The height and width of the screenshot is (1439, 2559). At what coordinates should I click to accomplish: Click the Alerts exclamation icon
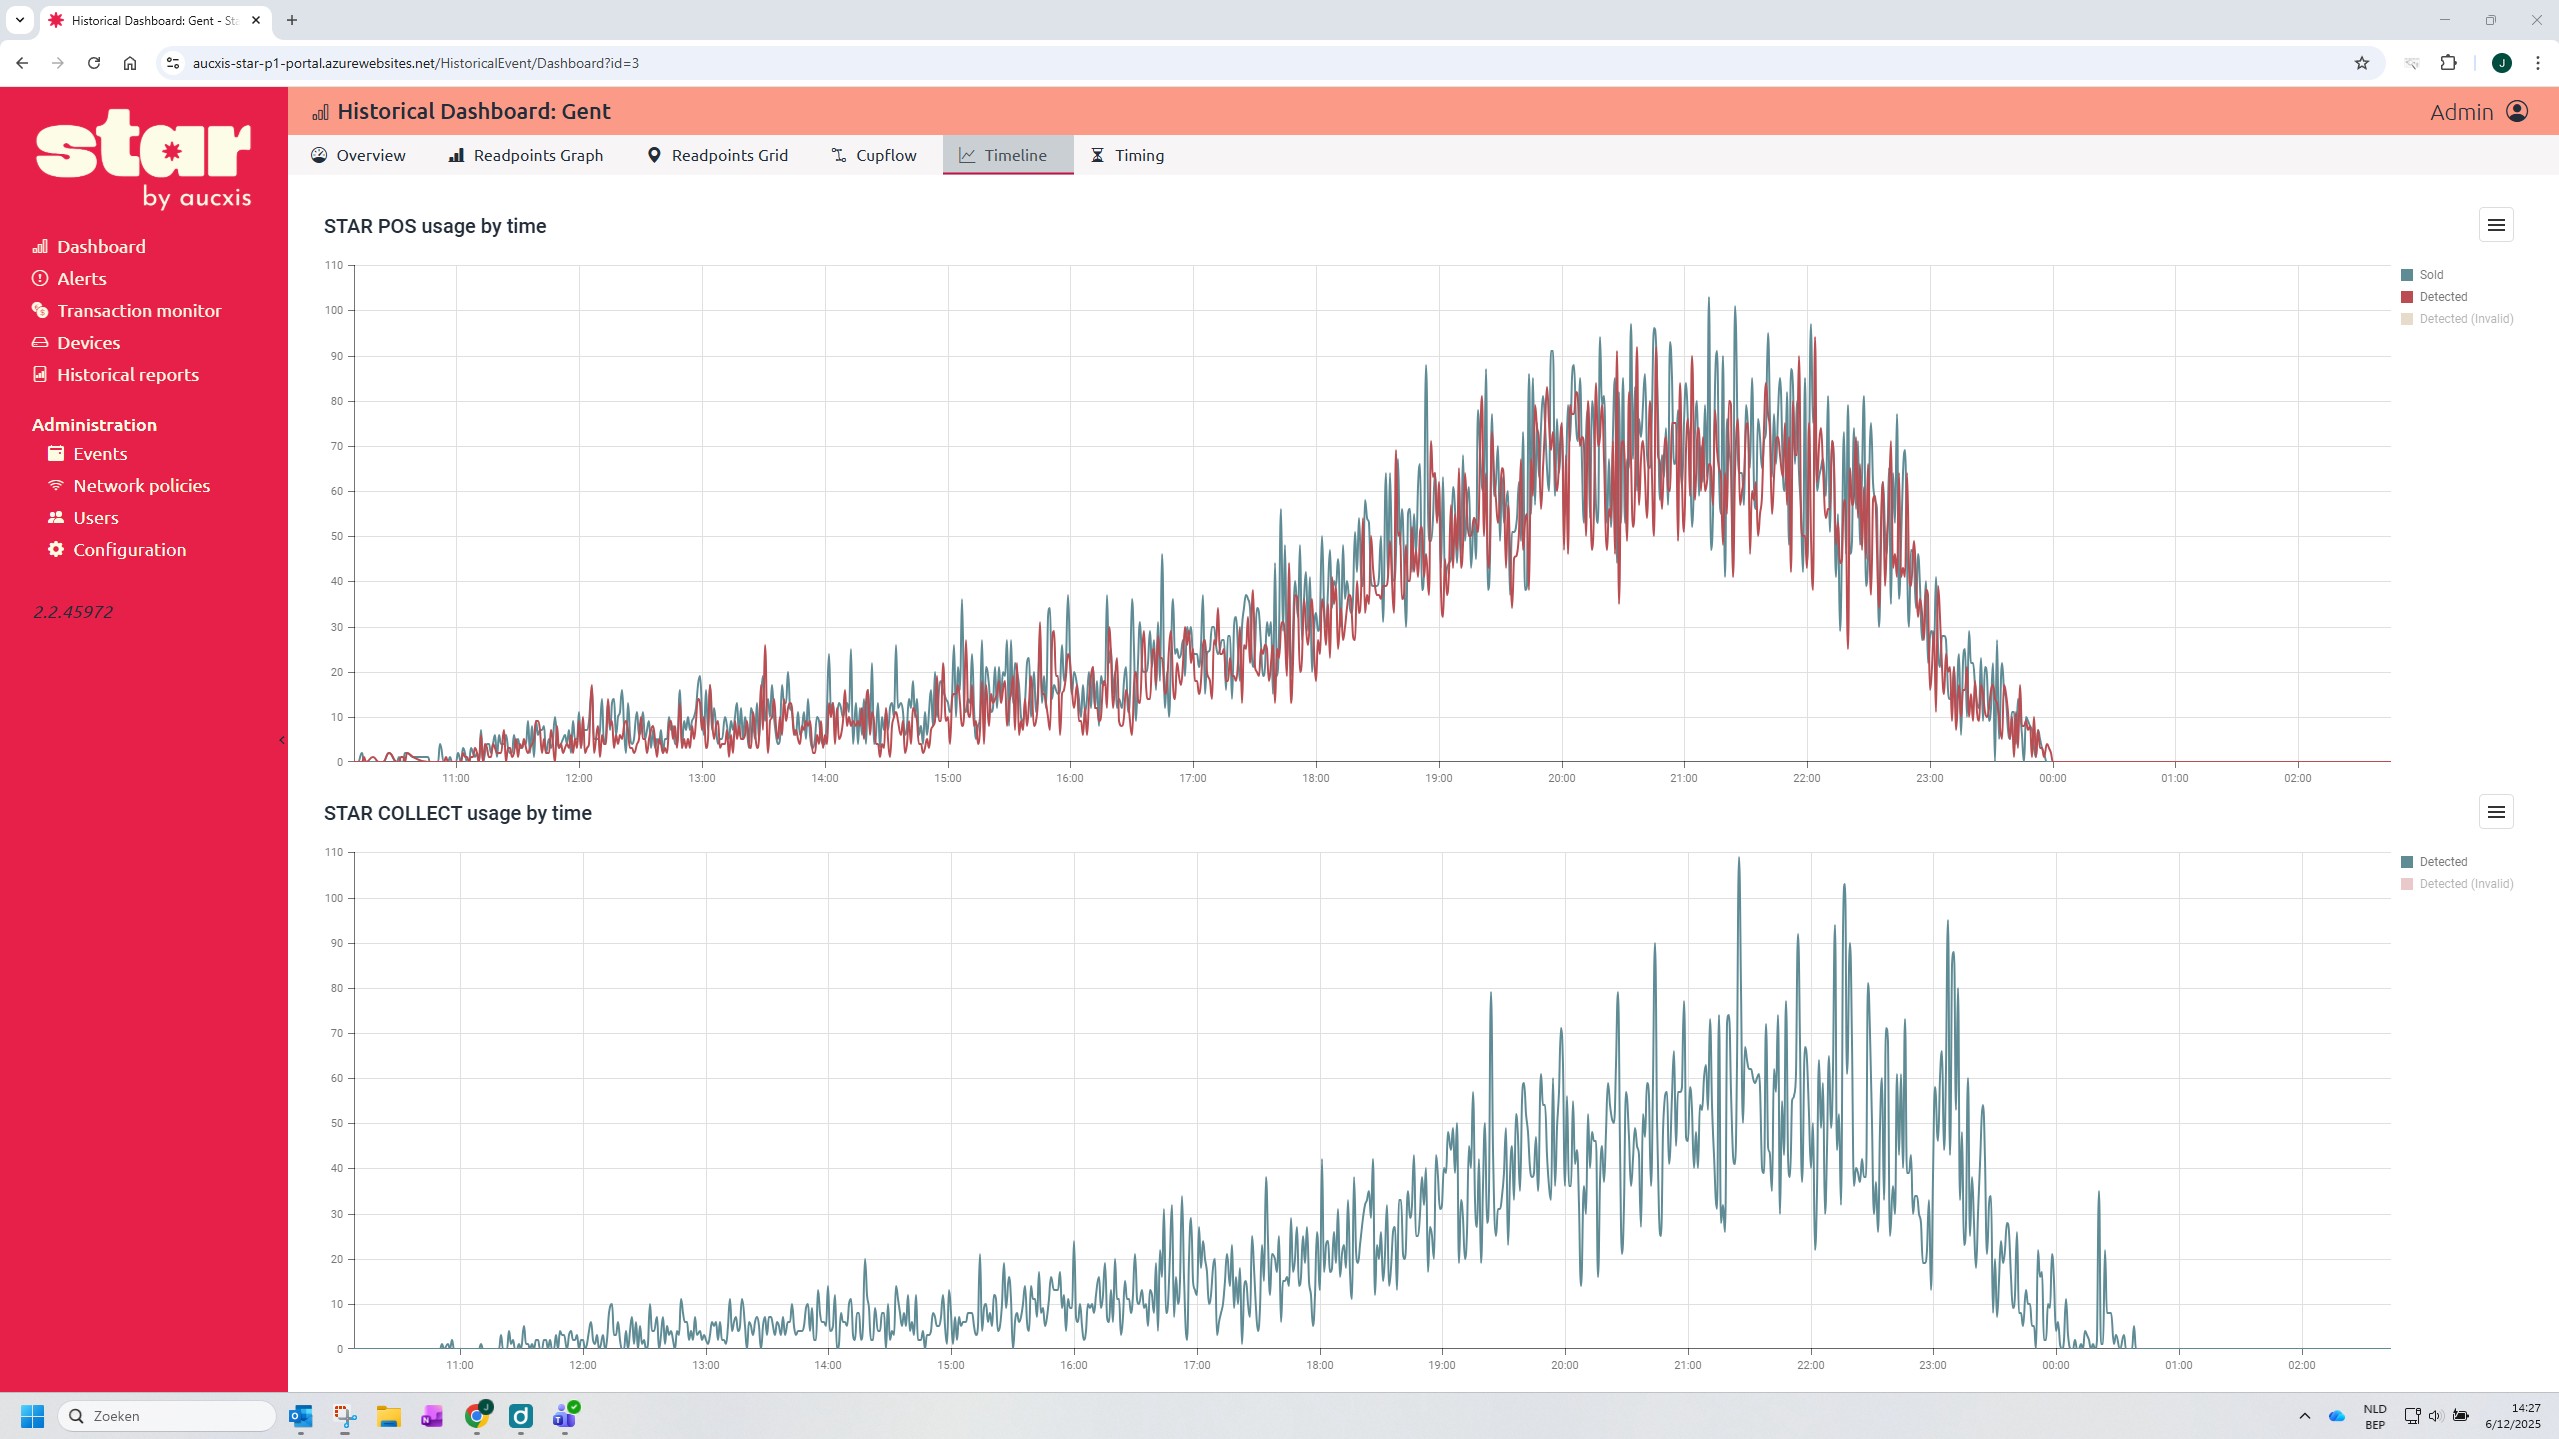click(40, 278)
